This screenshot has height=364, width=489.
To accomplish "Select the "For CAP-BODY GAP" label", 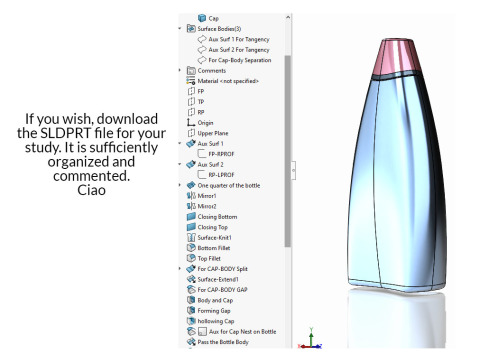I will coord(222,290).
